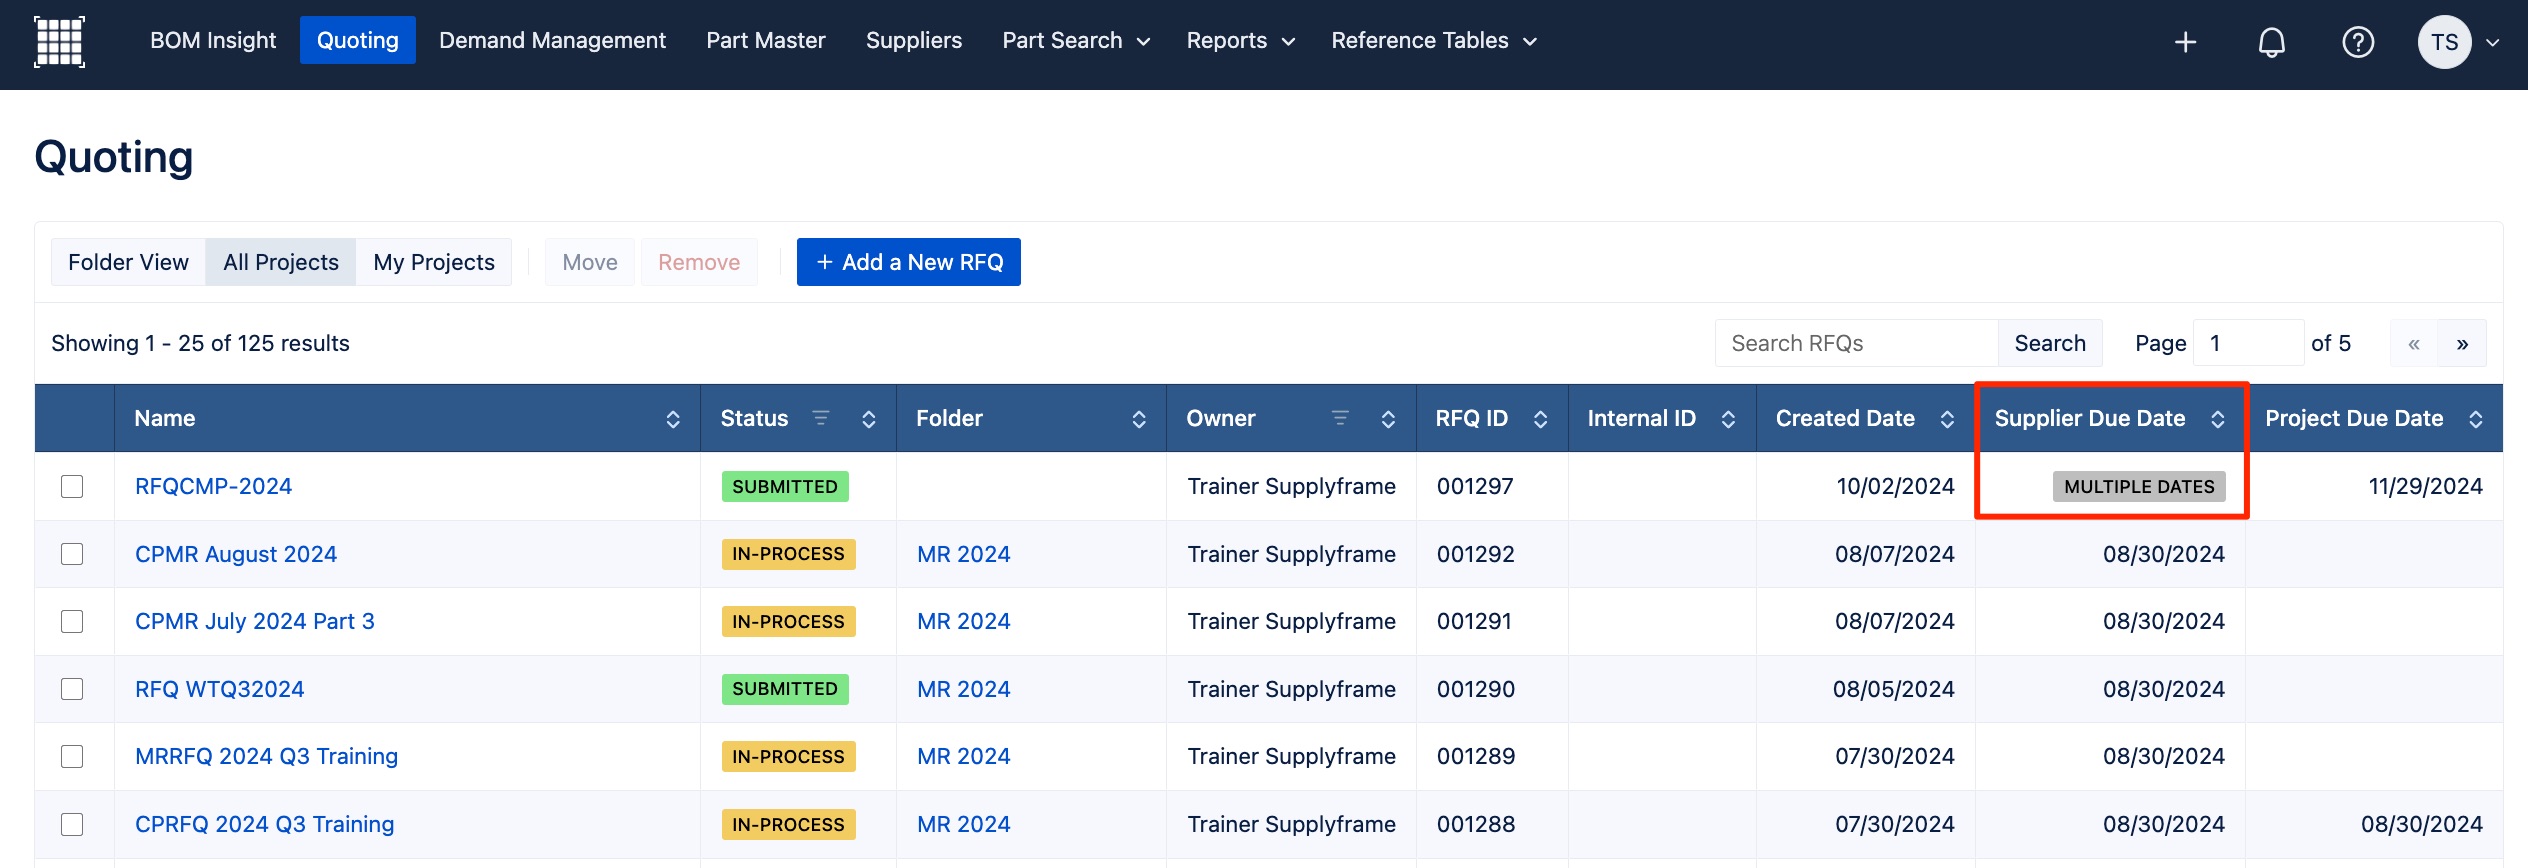This screenshot has width=2528, height=868.
Task: Select checkbox for RFQCMP-2024 row
Action: tap(72, 486)
